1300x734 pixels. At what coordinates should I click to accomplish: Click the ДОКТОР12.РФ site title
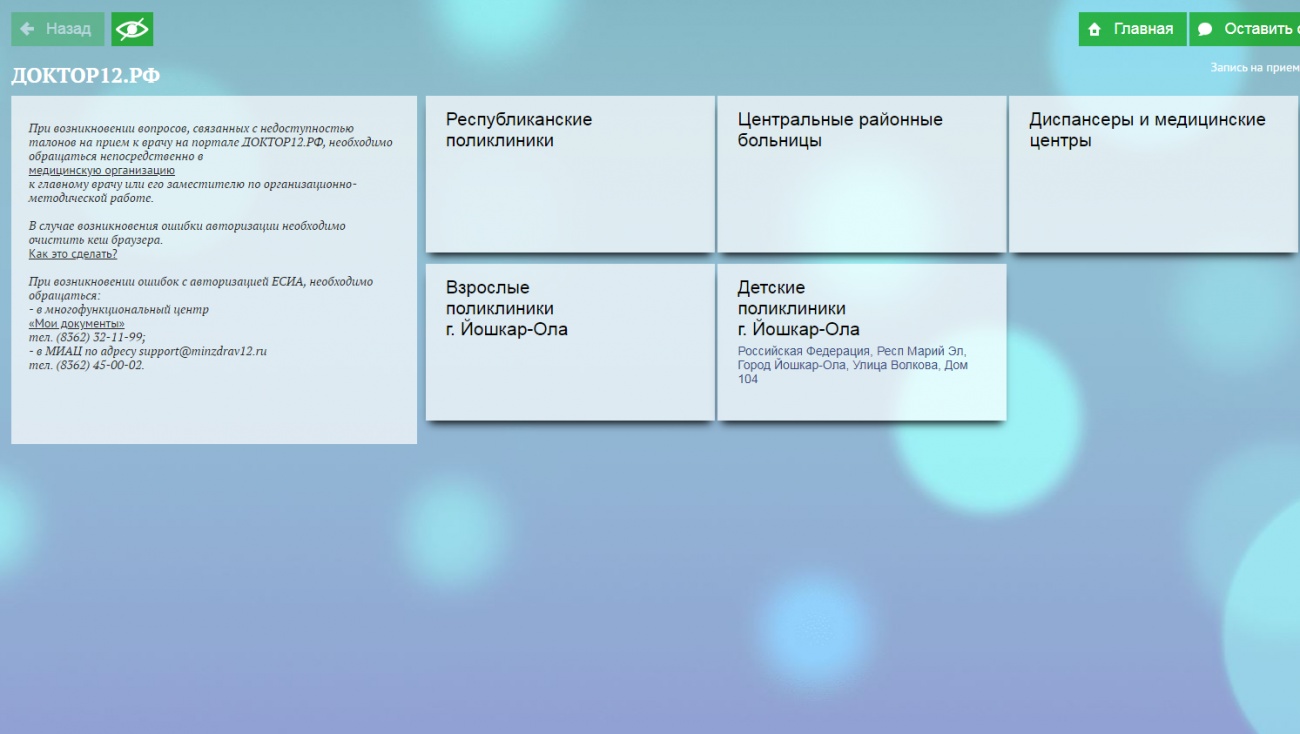85,76
